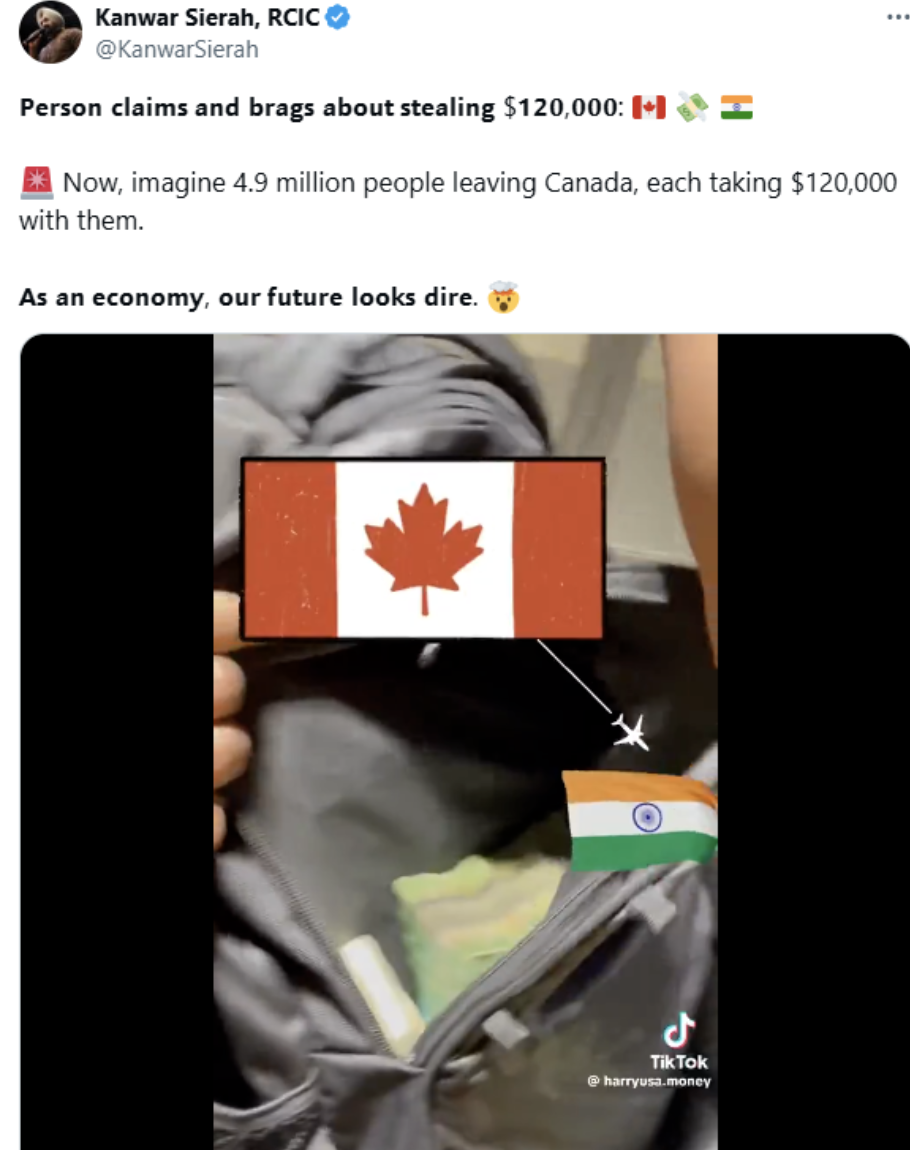910x1150 pixels.
Task: Click the @harryusa.money watermark text
Action: click(x=649, y=1081)
